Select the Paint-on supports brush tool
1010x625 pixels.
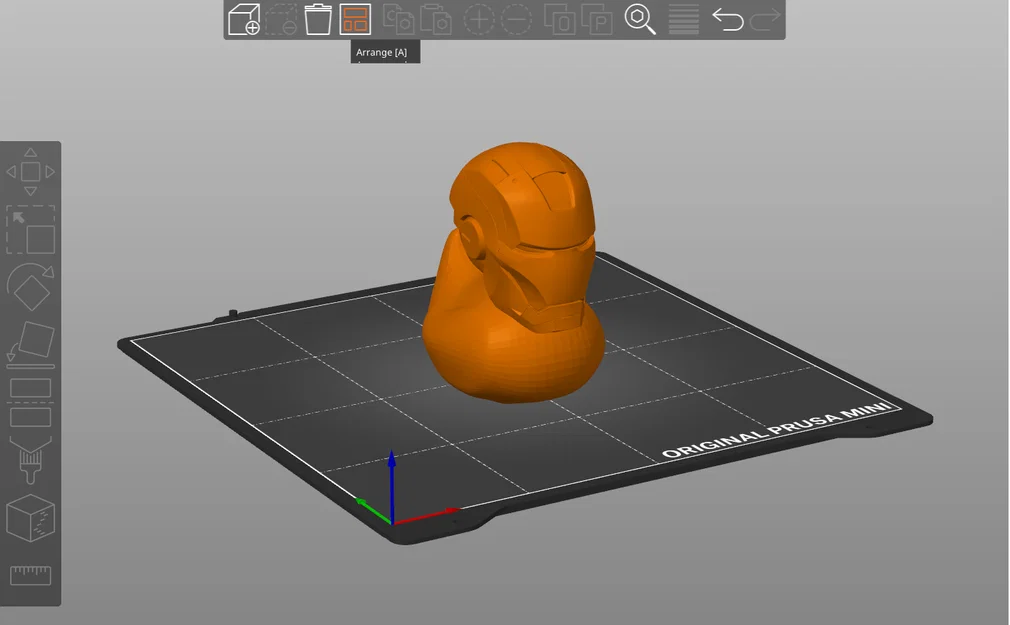coord(30,460)
